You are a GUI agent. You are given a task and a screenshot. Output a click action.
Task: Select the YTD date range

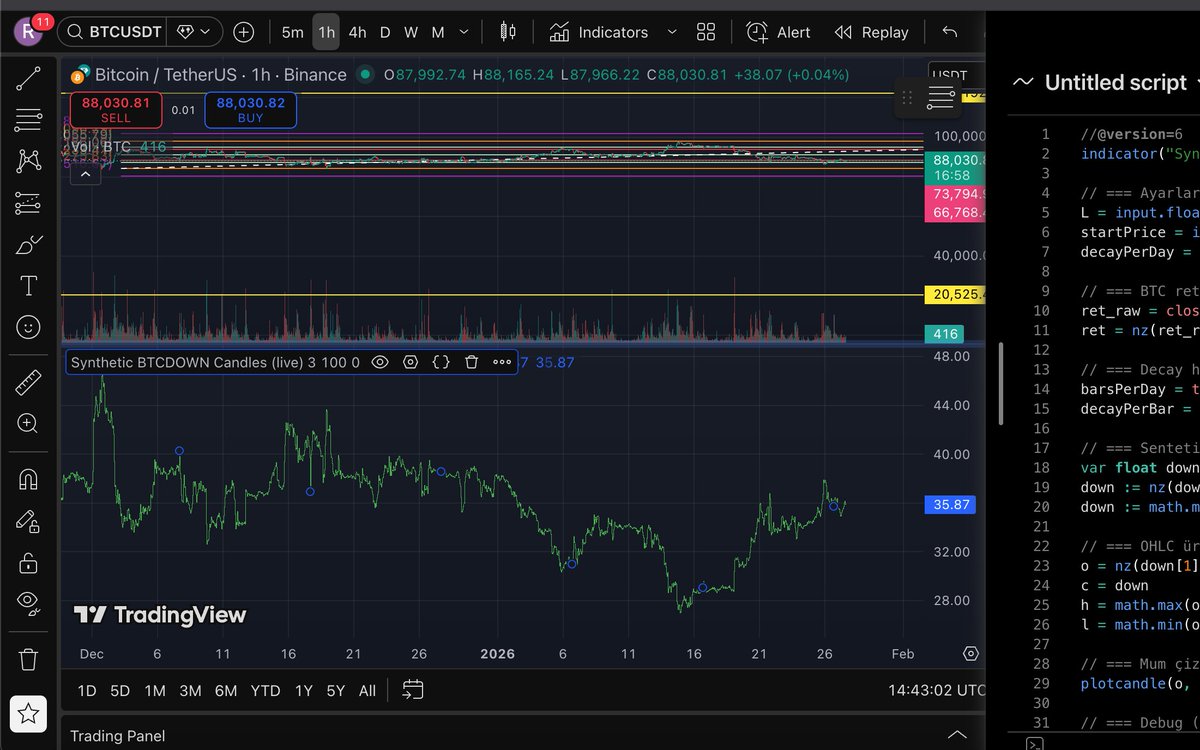coord(265,690)
